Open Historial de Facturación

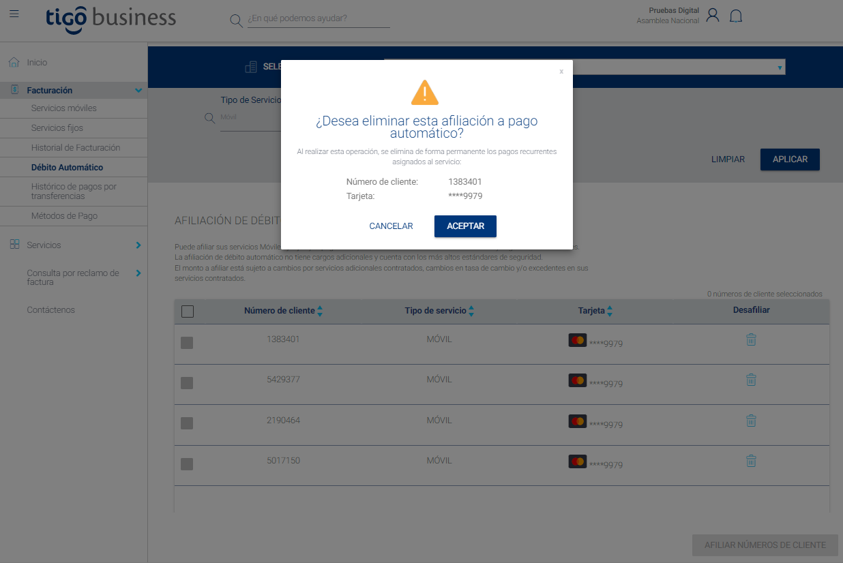coord(76,147)
